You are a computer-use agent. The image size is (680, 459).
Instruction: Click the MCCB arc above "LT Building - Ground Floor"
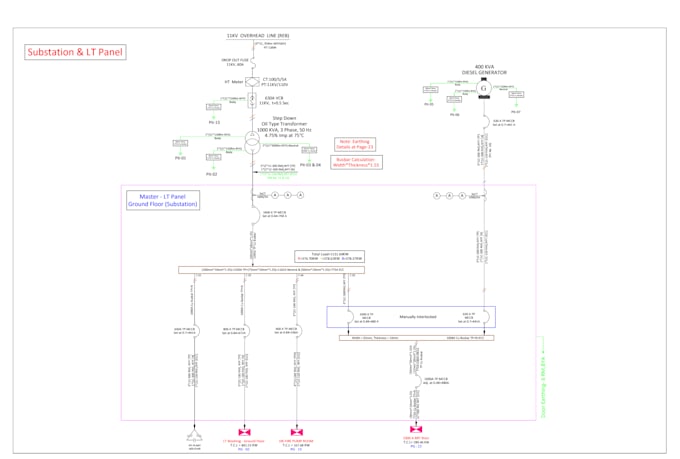(247, 331)
